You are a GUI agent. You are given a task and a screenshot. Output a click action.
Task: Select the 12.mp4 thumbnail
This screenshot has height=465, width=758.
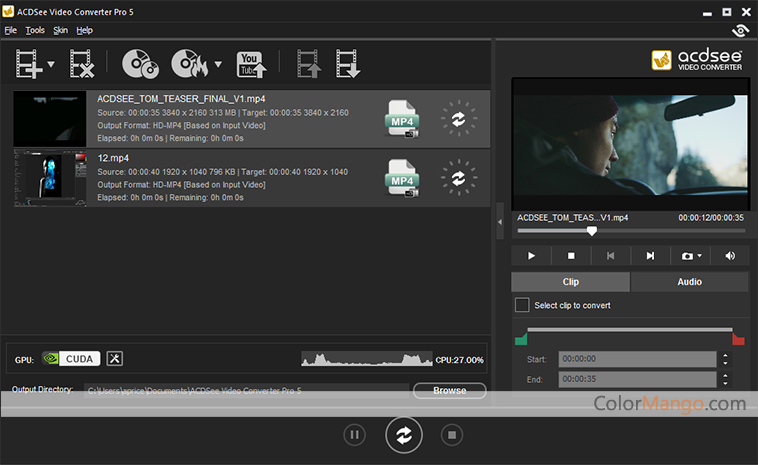coord(50,178)
